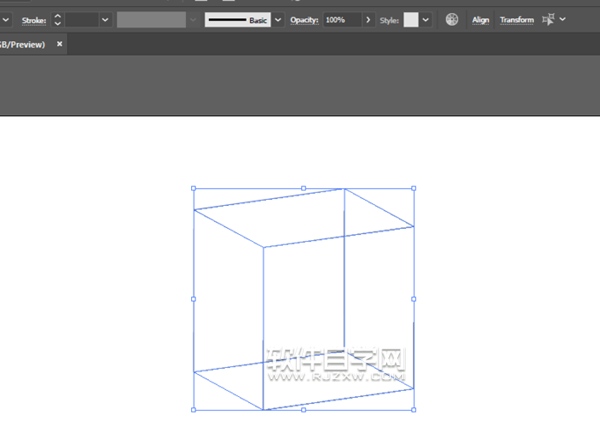Expand the opacity slider arrow

pyautogui.click(x=368, y=19)
